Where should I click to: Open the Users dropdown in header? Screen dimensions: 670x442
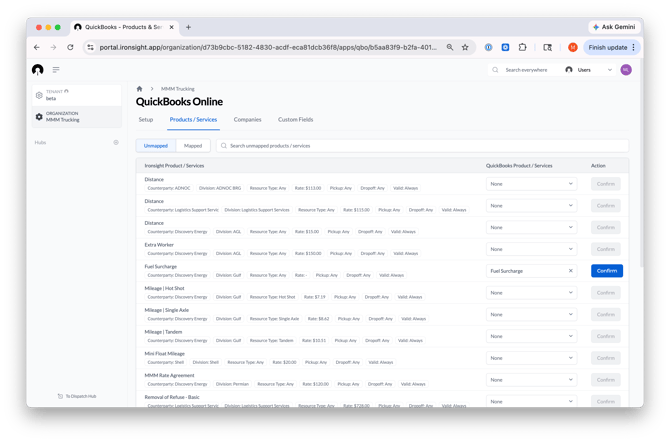click(x=588, y=70)
